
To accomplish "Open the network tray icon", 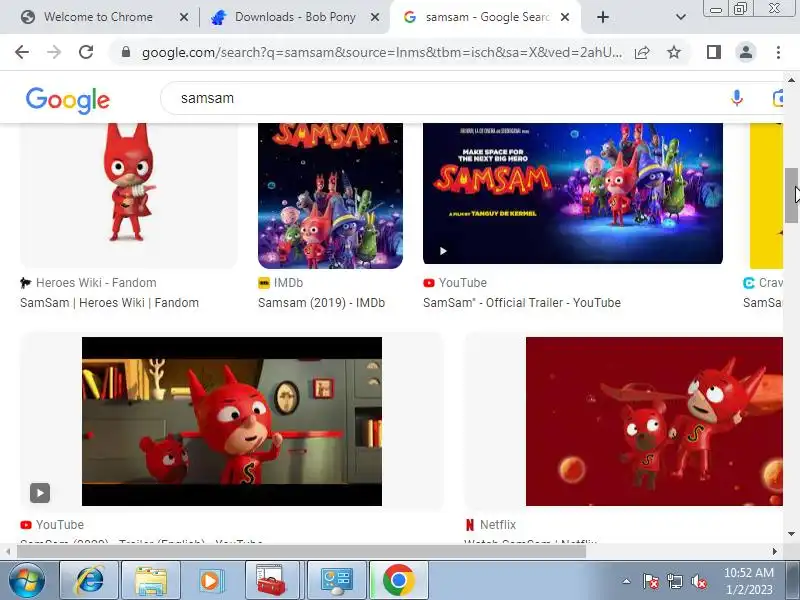I will 674,581.
